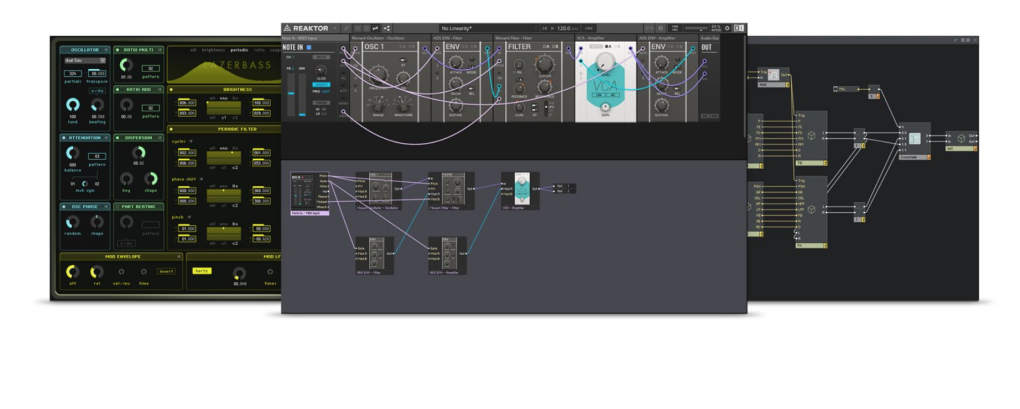Click the Reaktor logo icon
The width and height of the screenshot is (1020, 409).
(x=287, y=28)
